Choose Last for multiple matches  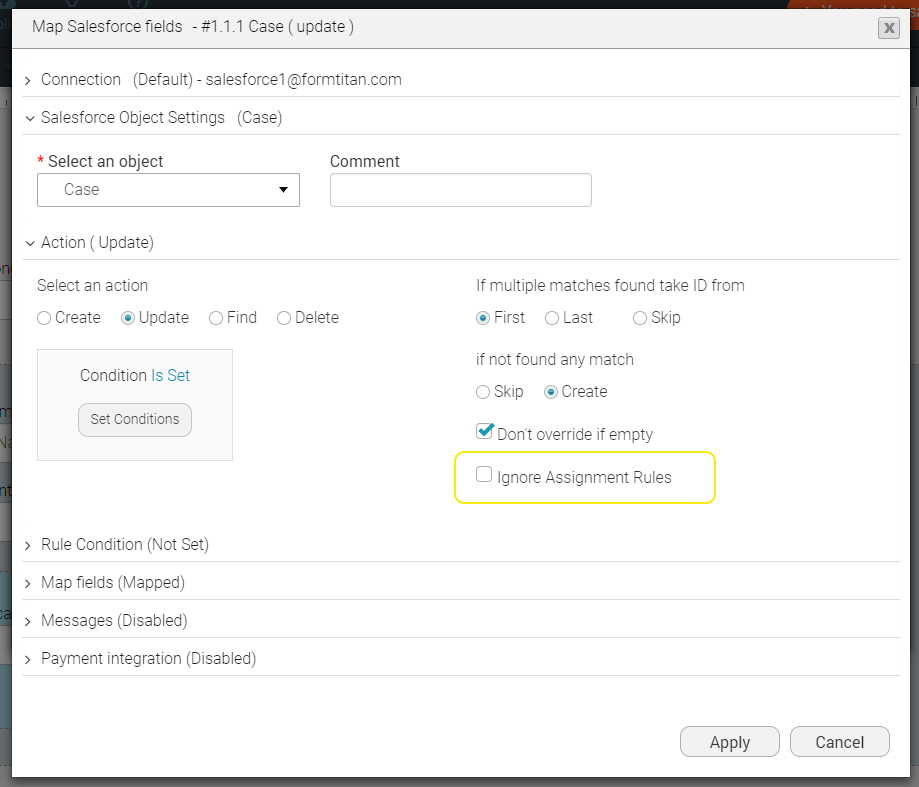point(552,318)
